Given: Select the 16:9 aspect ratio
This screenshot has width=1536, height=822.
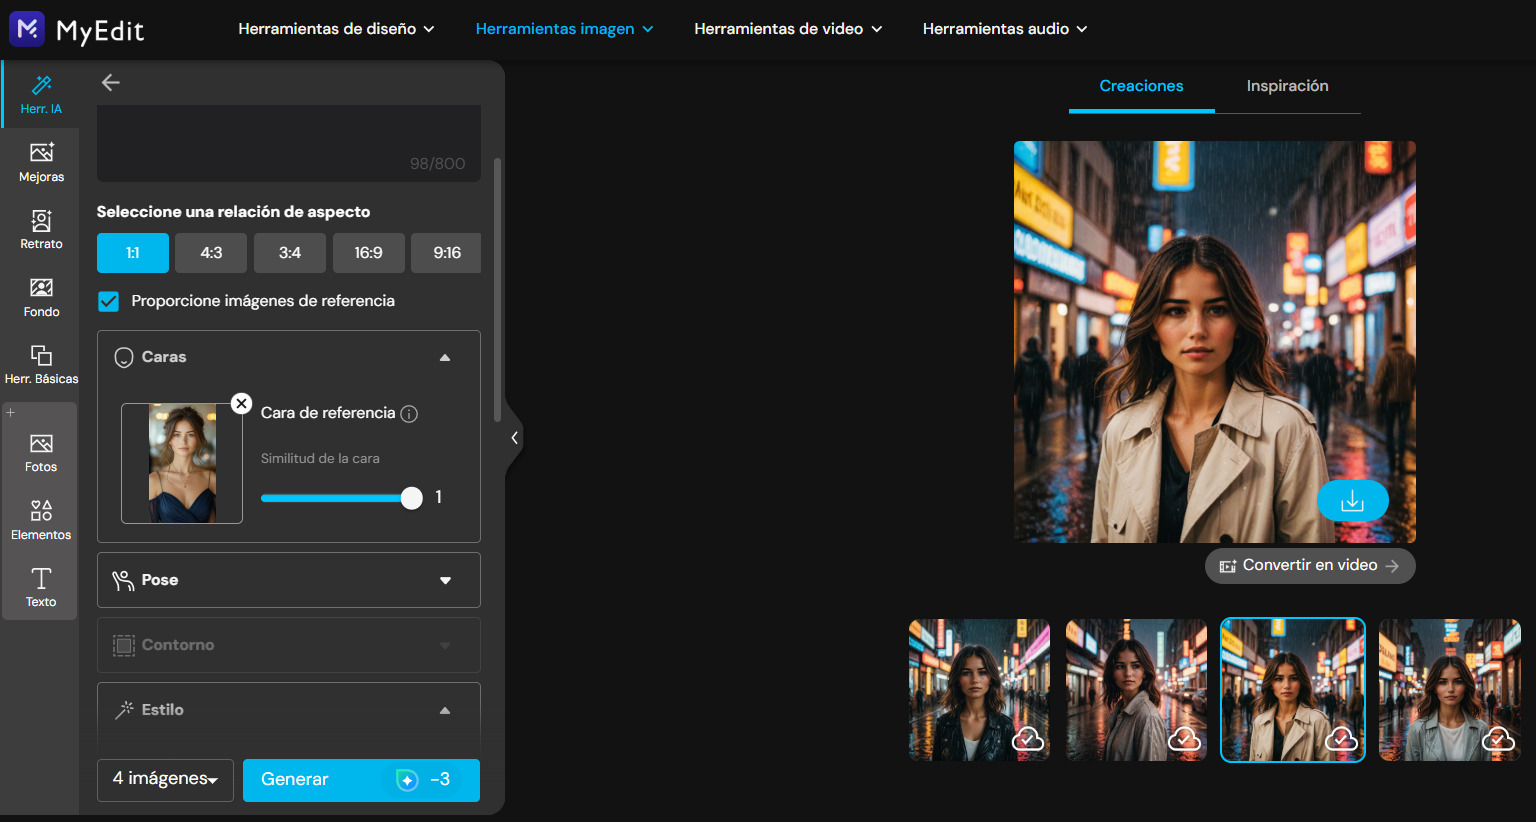Looking at the screenshot, I should [368, 253].
